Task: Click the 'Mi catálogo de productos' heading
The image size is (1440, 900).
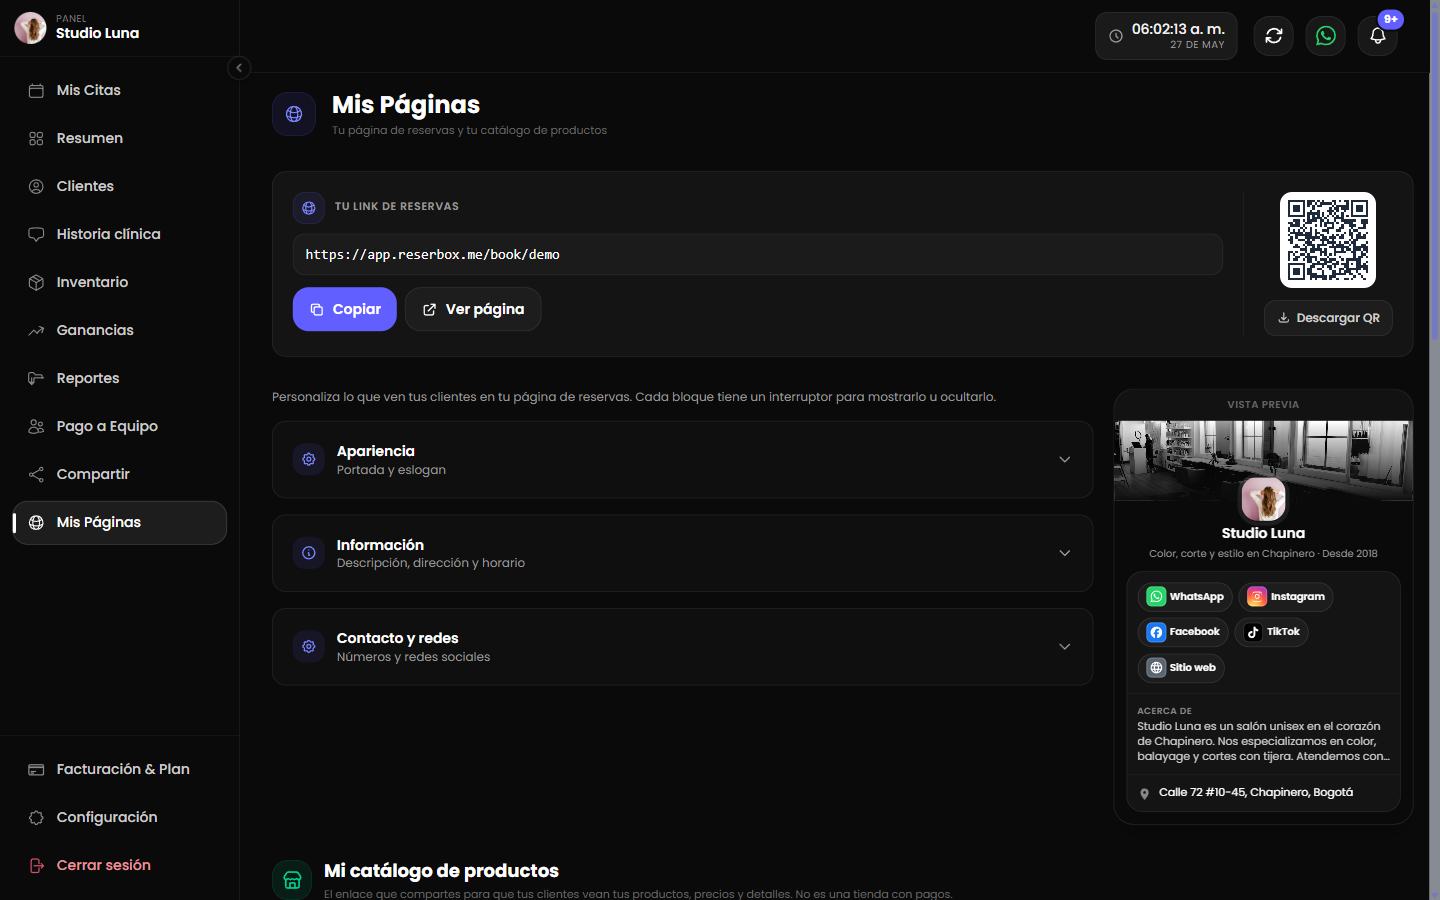Action: (x=441, y=871)
